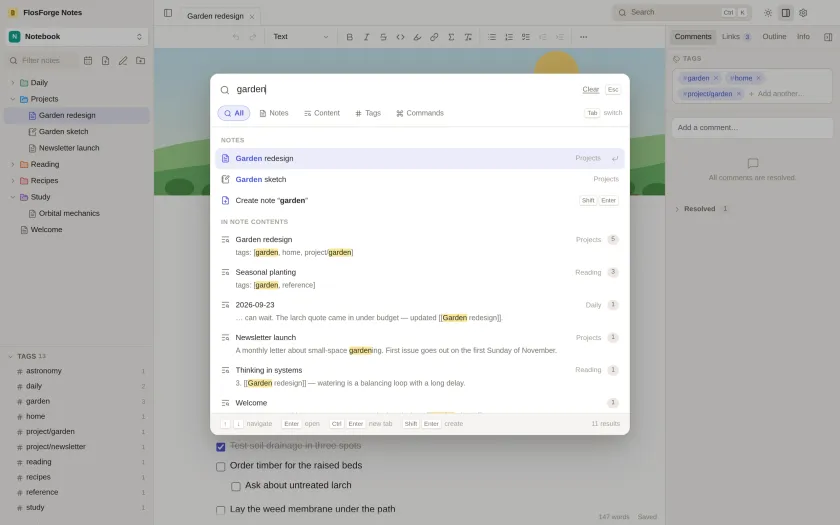Select the Notes search filter

point(274,113)
